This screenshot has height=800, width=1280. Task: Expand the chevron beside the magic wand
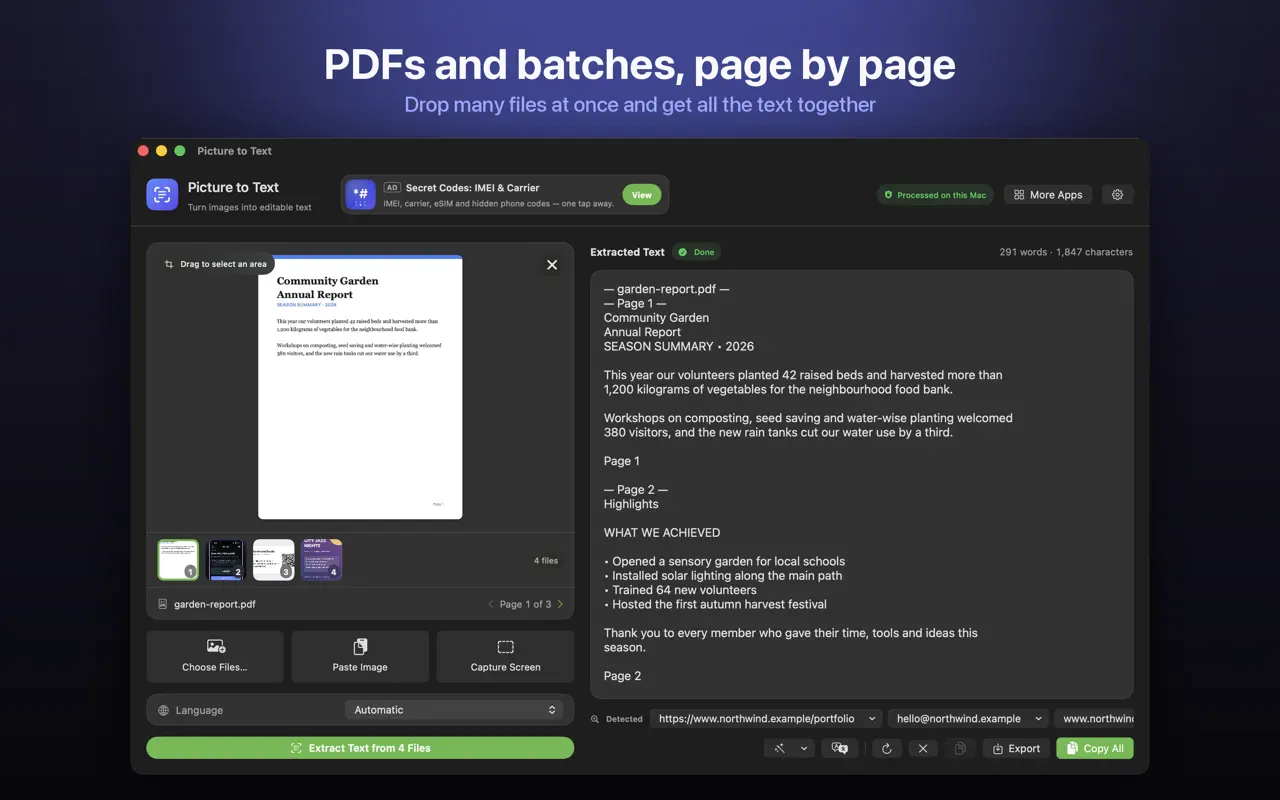(804, 748)
